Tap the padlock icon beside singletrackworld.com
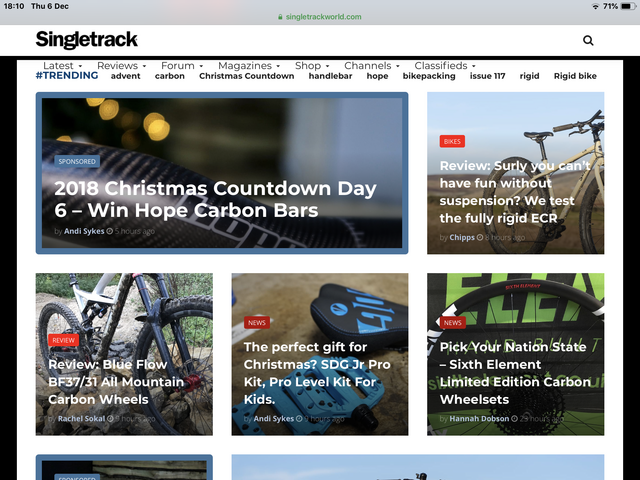The image size is (640, 480). (x=280, y=17)
